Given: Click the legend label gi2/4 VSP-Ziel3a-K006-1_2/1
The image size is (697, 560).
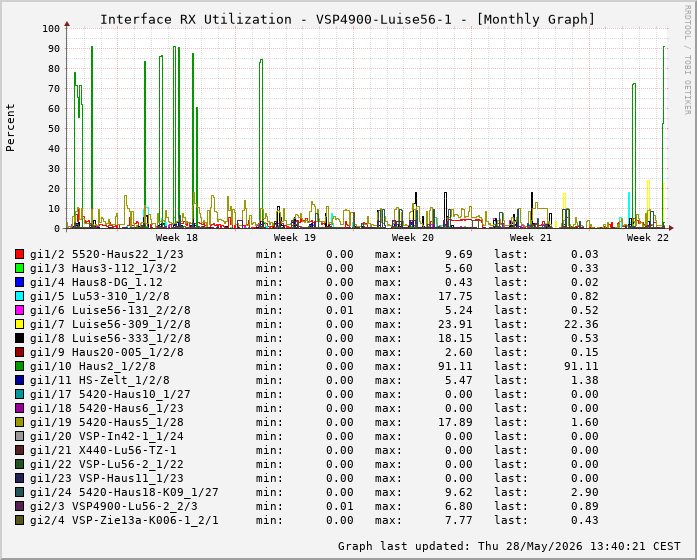Looking at the screenshot, I should 124,520.
